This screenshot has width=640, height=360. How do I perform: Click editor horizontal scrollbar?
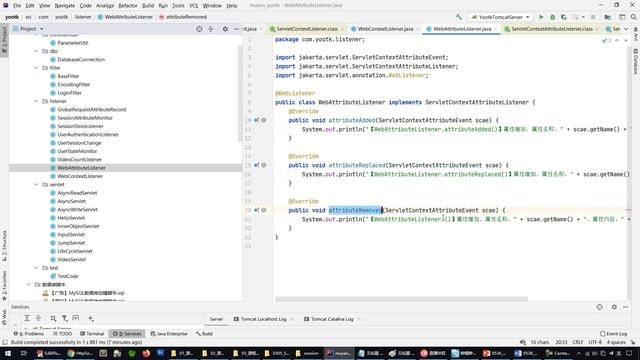pyautogui.click(x=401, y=299)
